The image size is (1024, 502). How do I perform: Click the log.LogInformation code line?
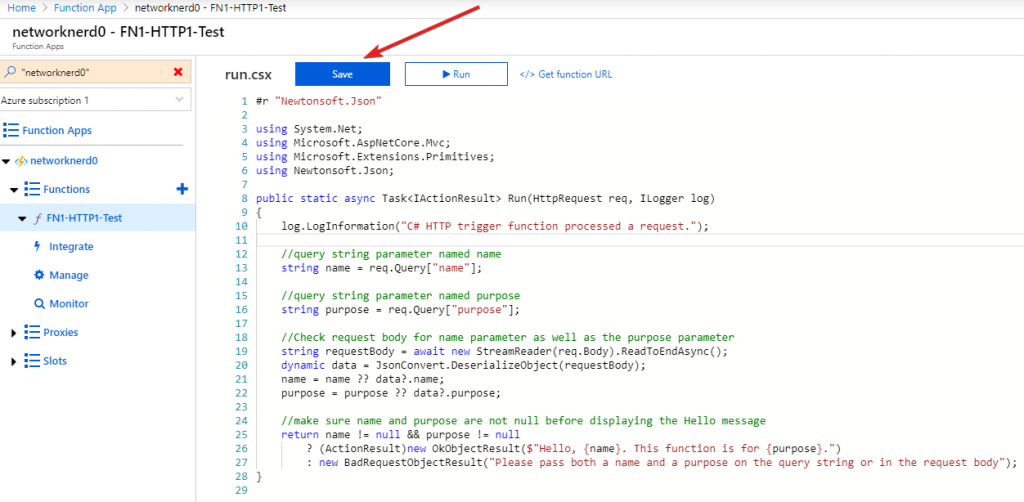click(495, 227)
